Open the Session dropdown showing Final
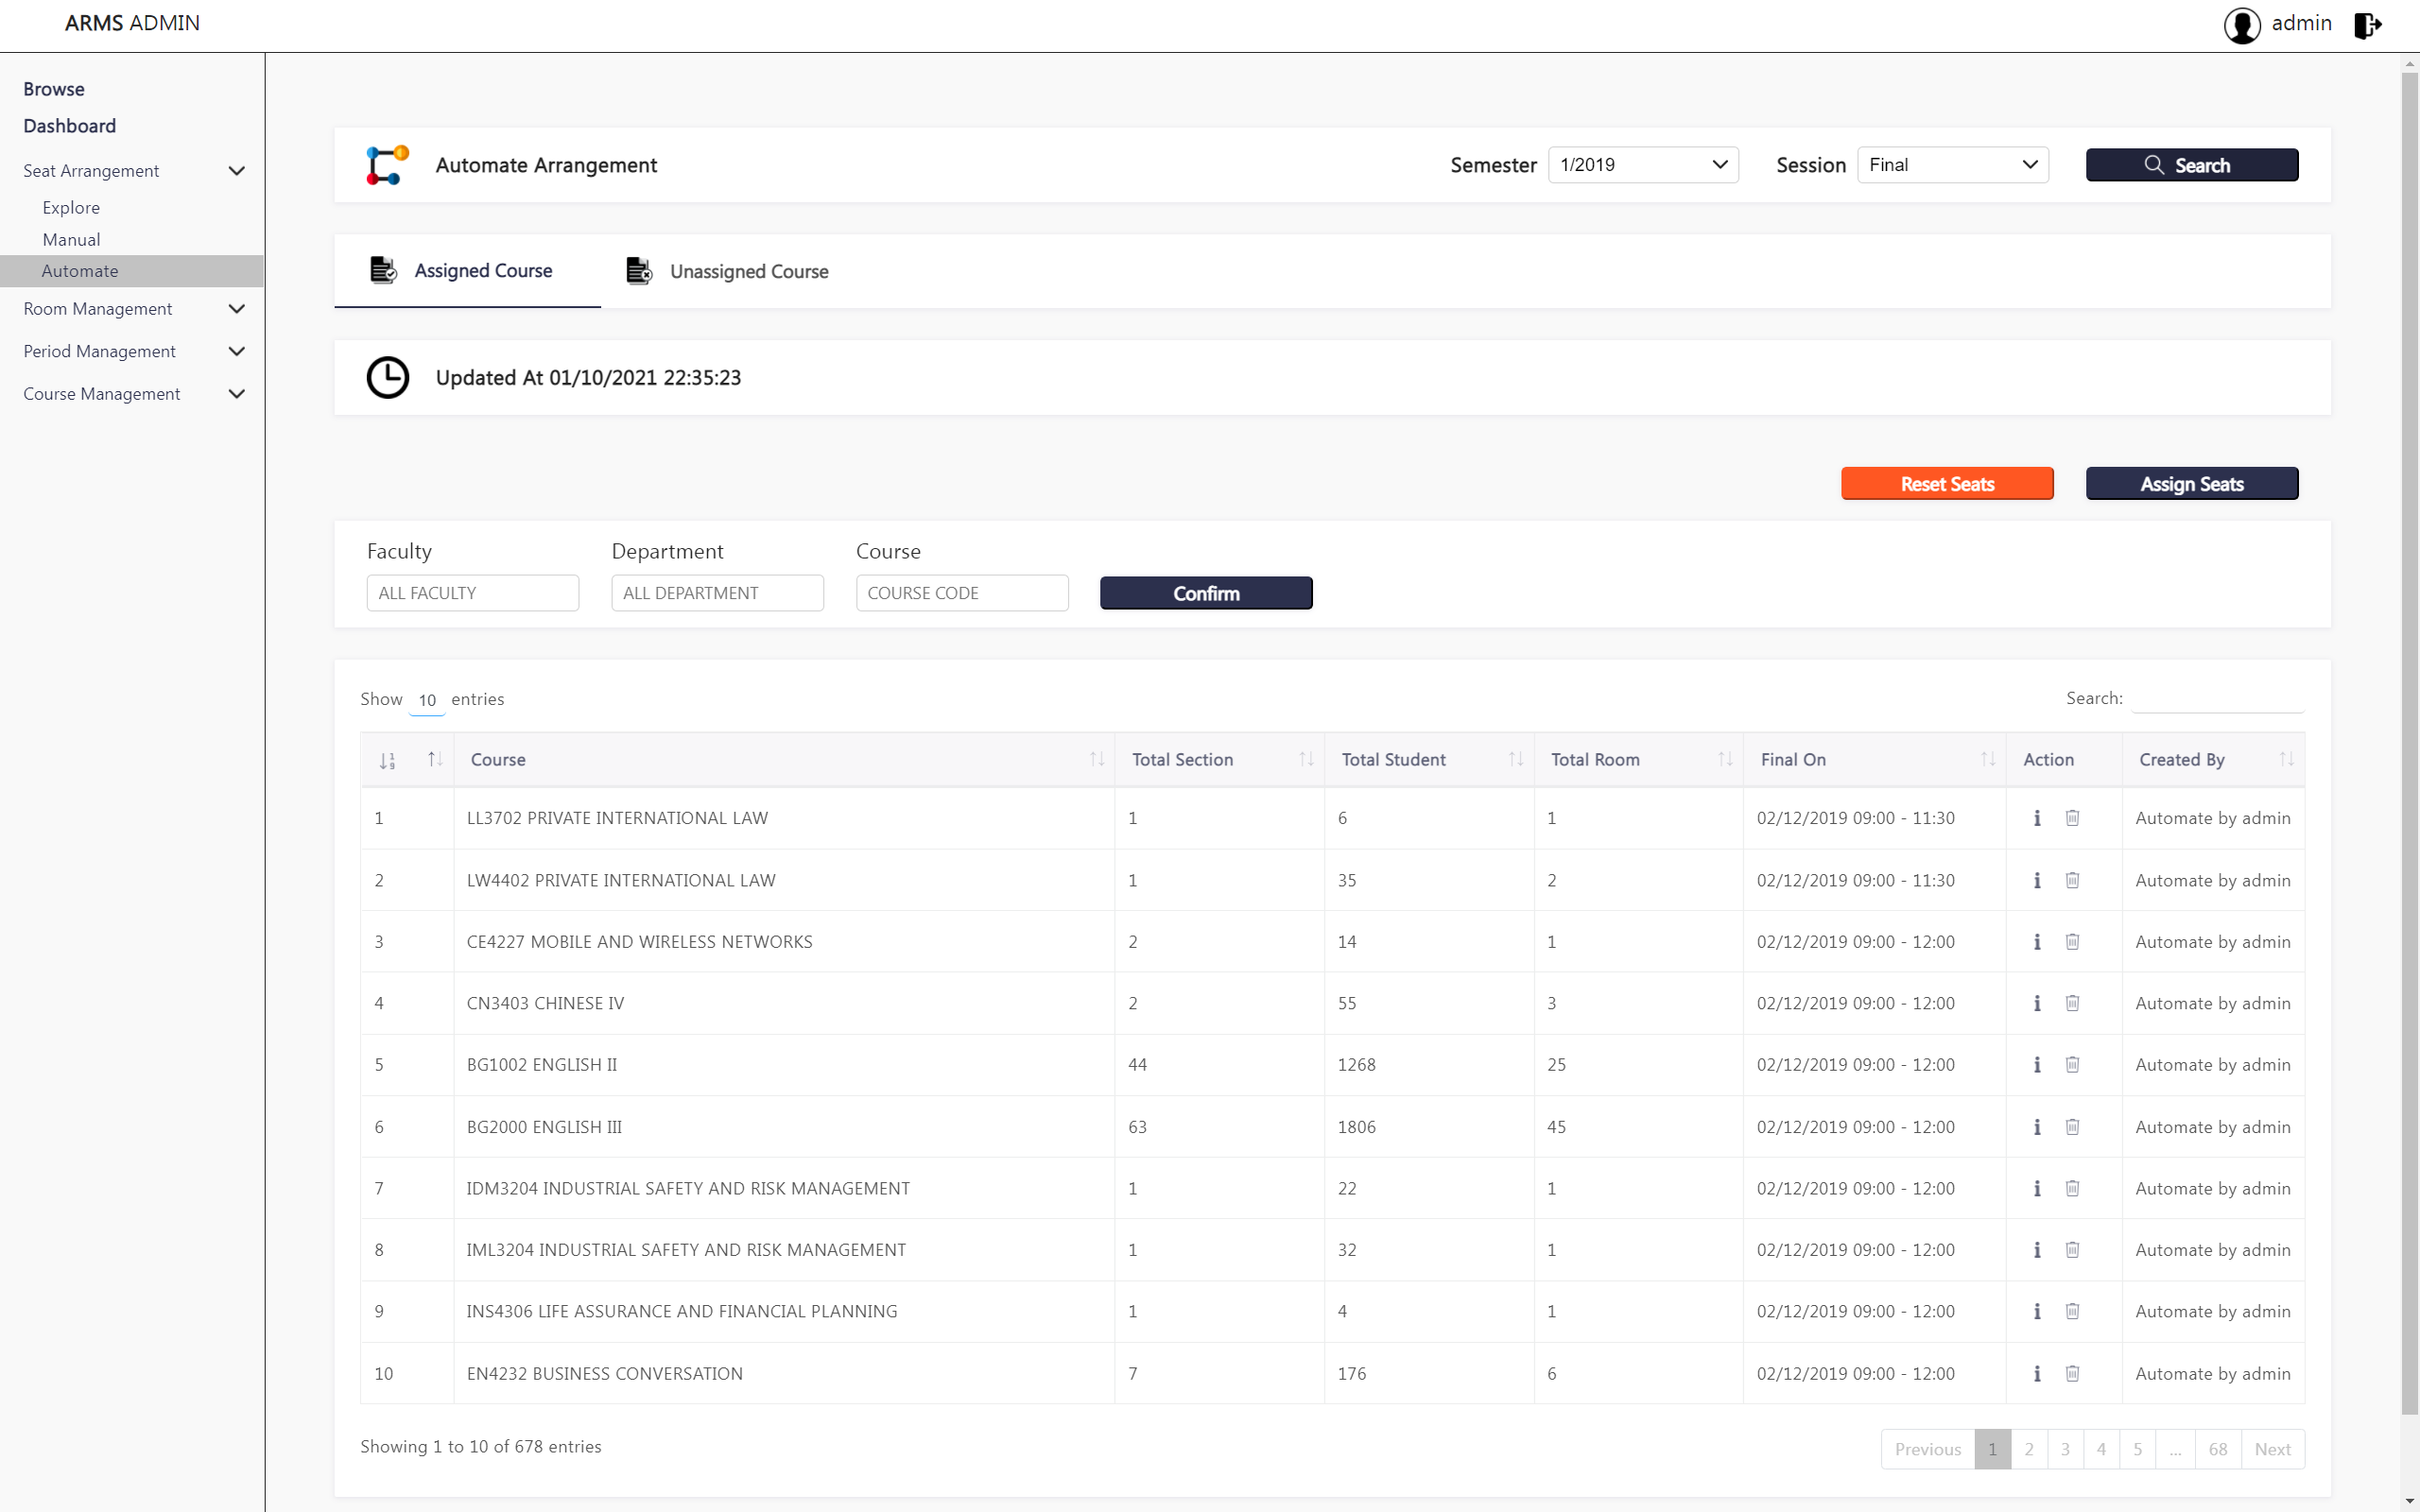 [1951, 165]
